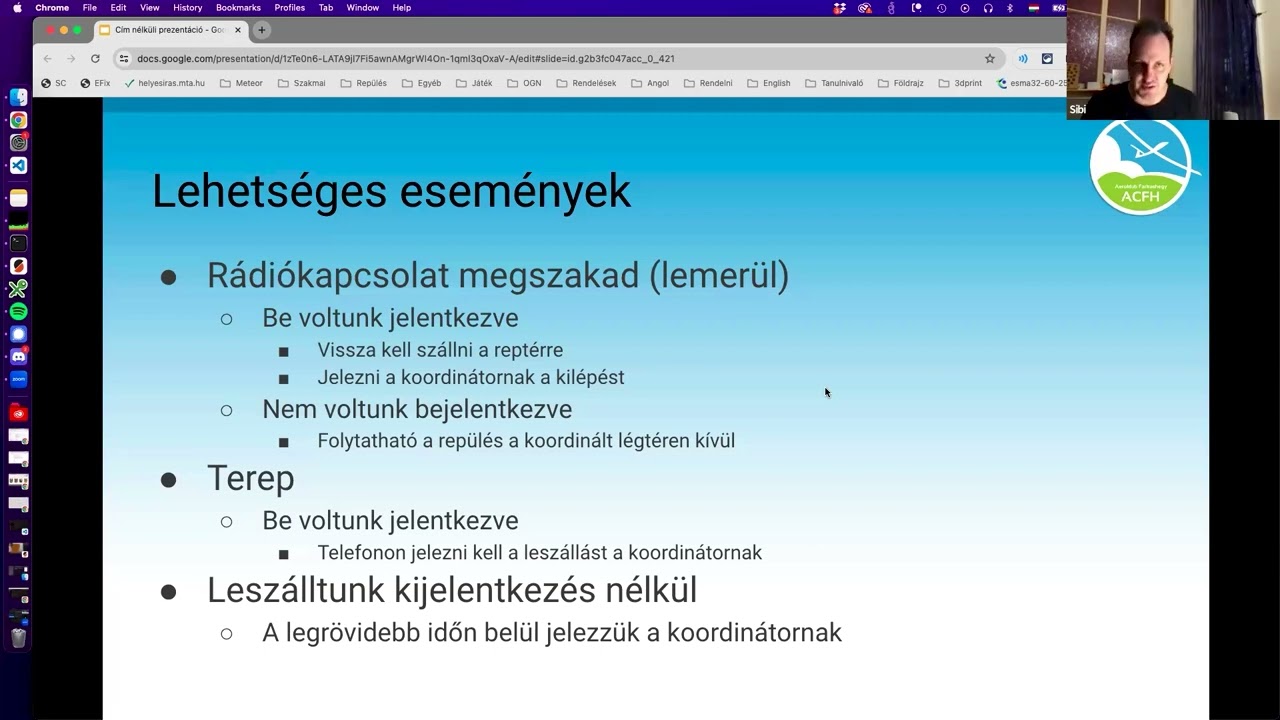Open Finder from the Dock

click(x=18, y=97)
